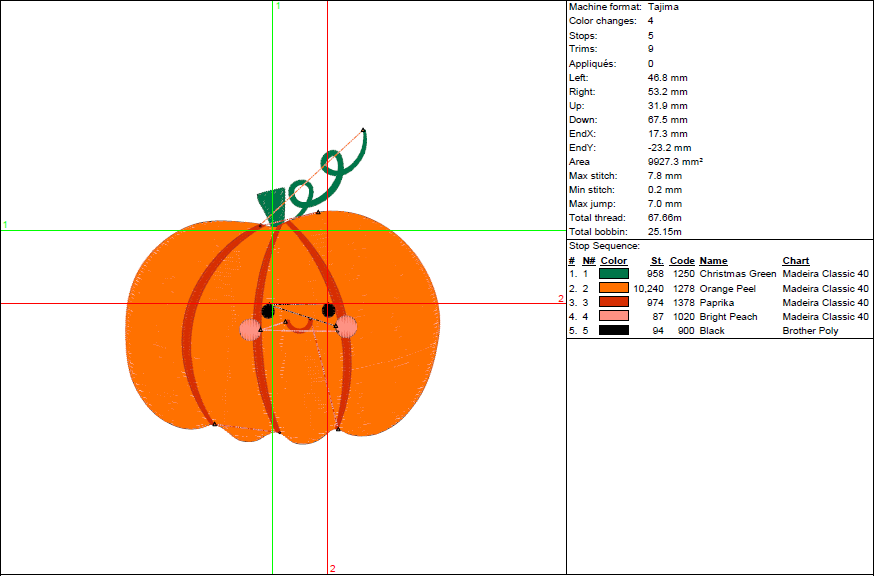Viewport: 874px width, 576px height.
Task: Click the Color column header
Action: [614, 261]
